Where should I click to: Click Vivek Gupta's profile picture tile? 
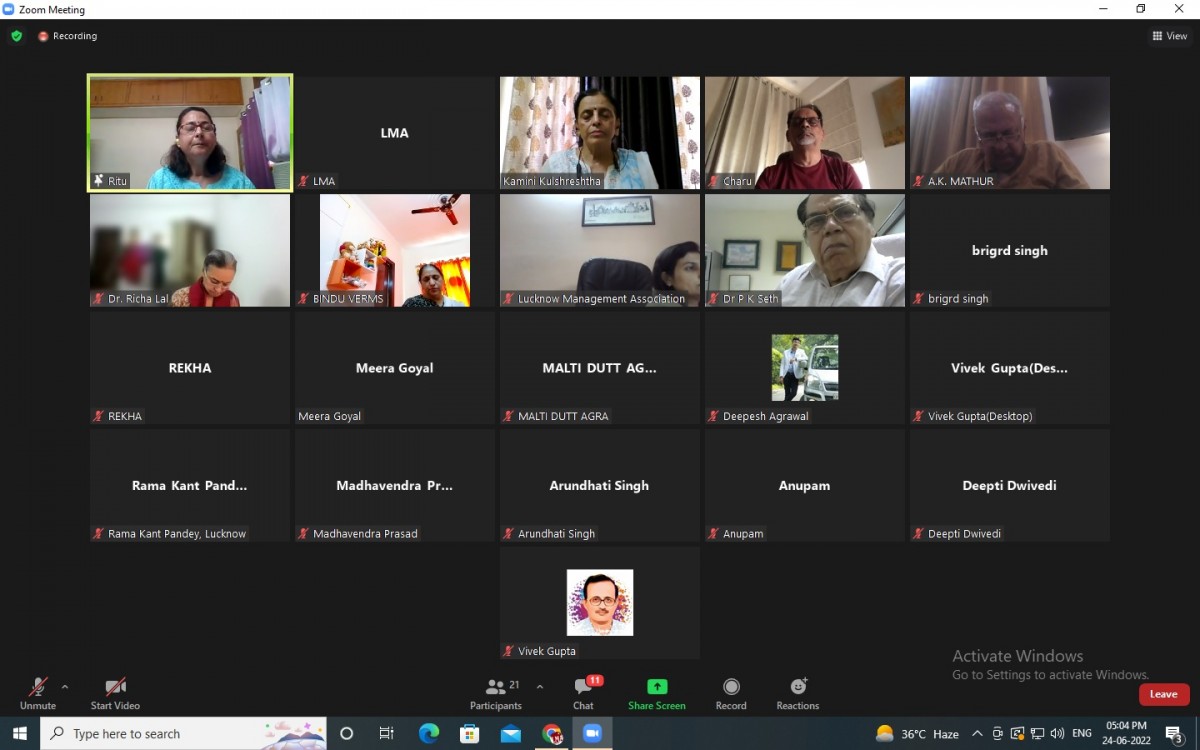(x=600, y=603)
